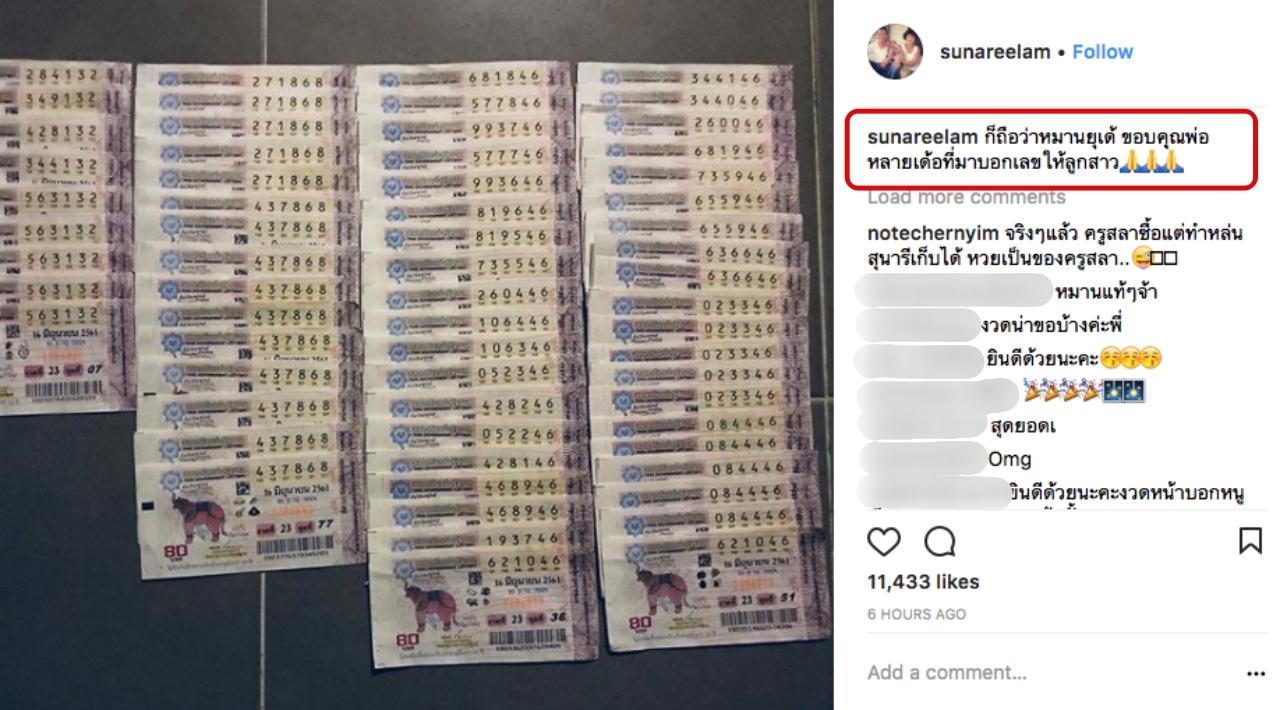1280x710 pixels.
Task: Open the three-dot more options menu
Action: tap(1256, 674)
